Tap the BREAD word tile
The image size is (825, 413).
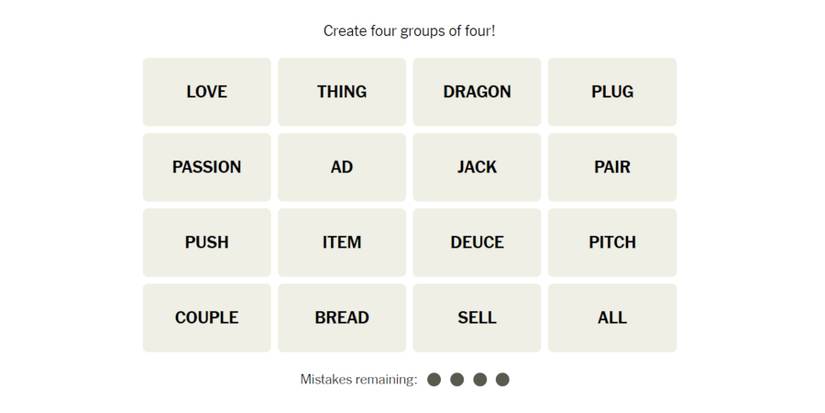(x=342, y=318)
